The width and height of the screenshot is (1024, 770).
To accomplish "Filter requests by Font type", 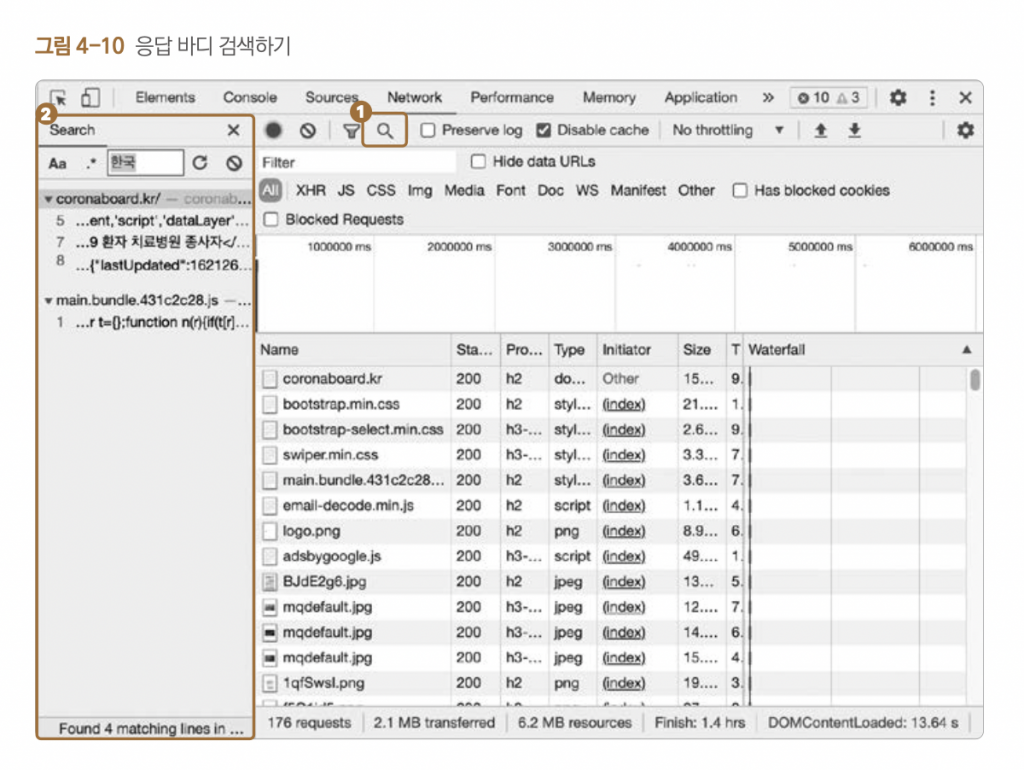I will coord(511,191).
